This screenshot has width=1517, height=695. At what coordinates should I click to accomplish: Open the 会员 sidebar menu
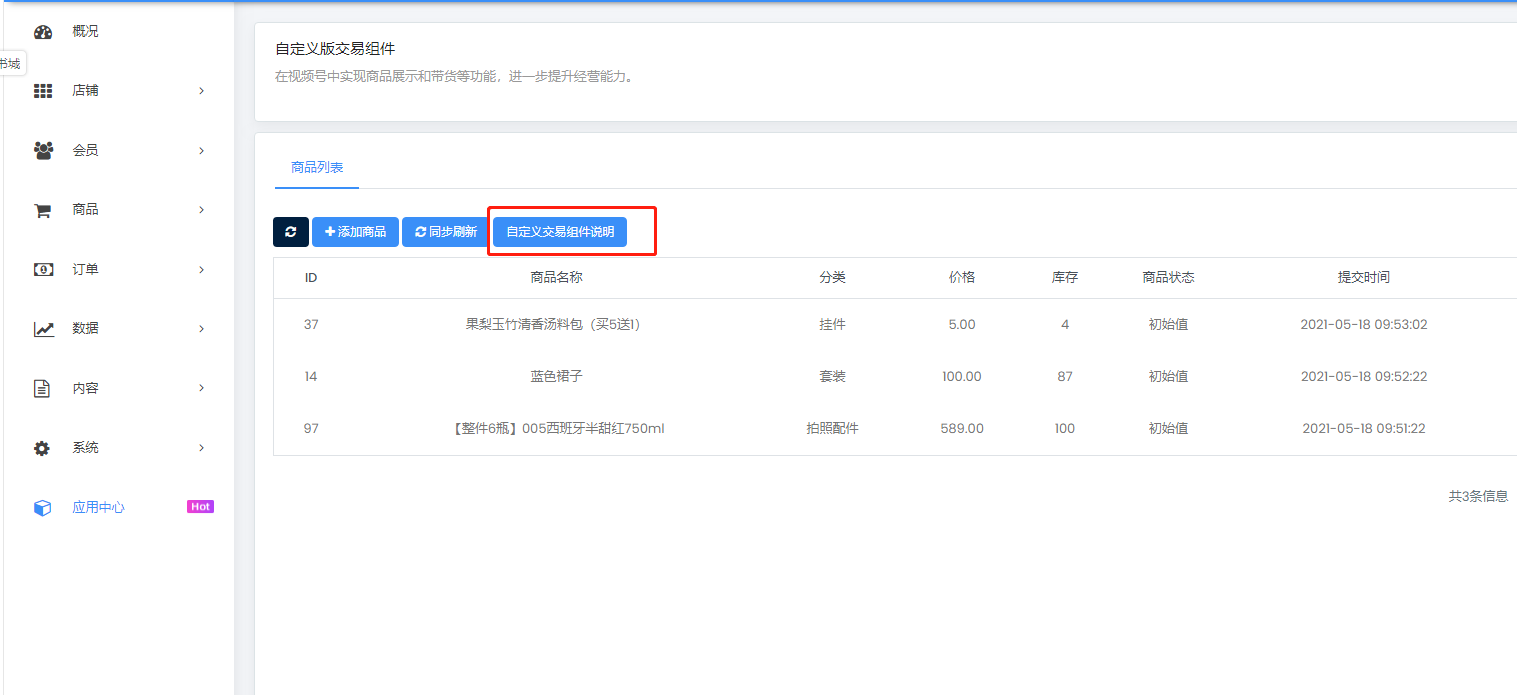(x=85, y=151)
